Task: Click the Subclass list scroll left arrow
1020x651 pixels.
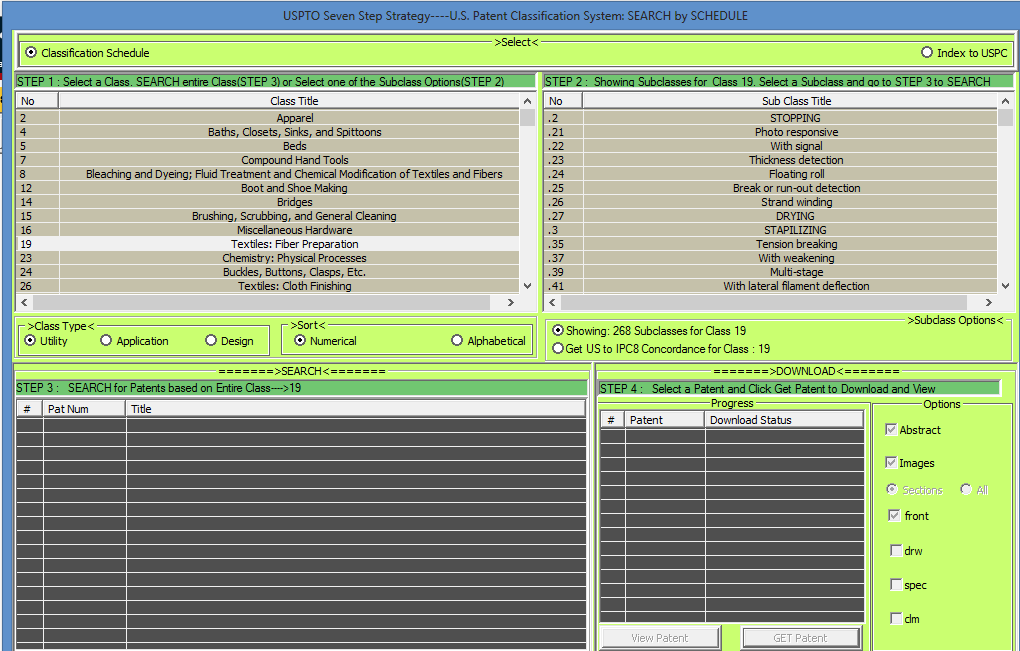Action: (x=552, y=302)
